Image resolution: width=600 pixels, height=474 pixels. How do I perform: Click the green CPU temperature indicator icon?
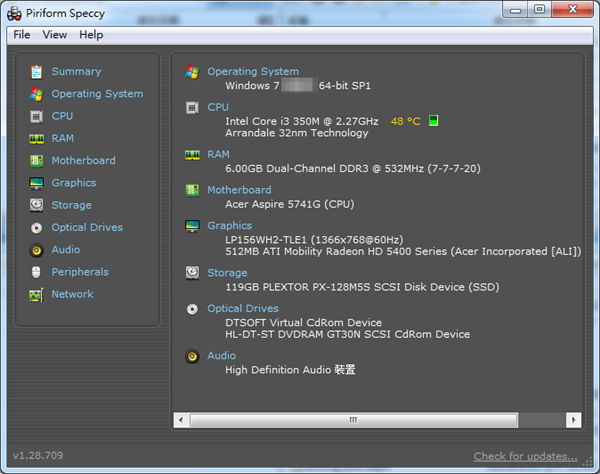pos(433,121)
